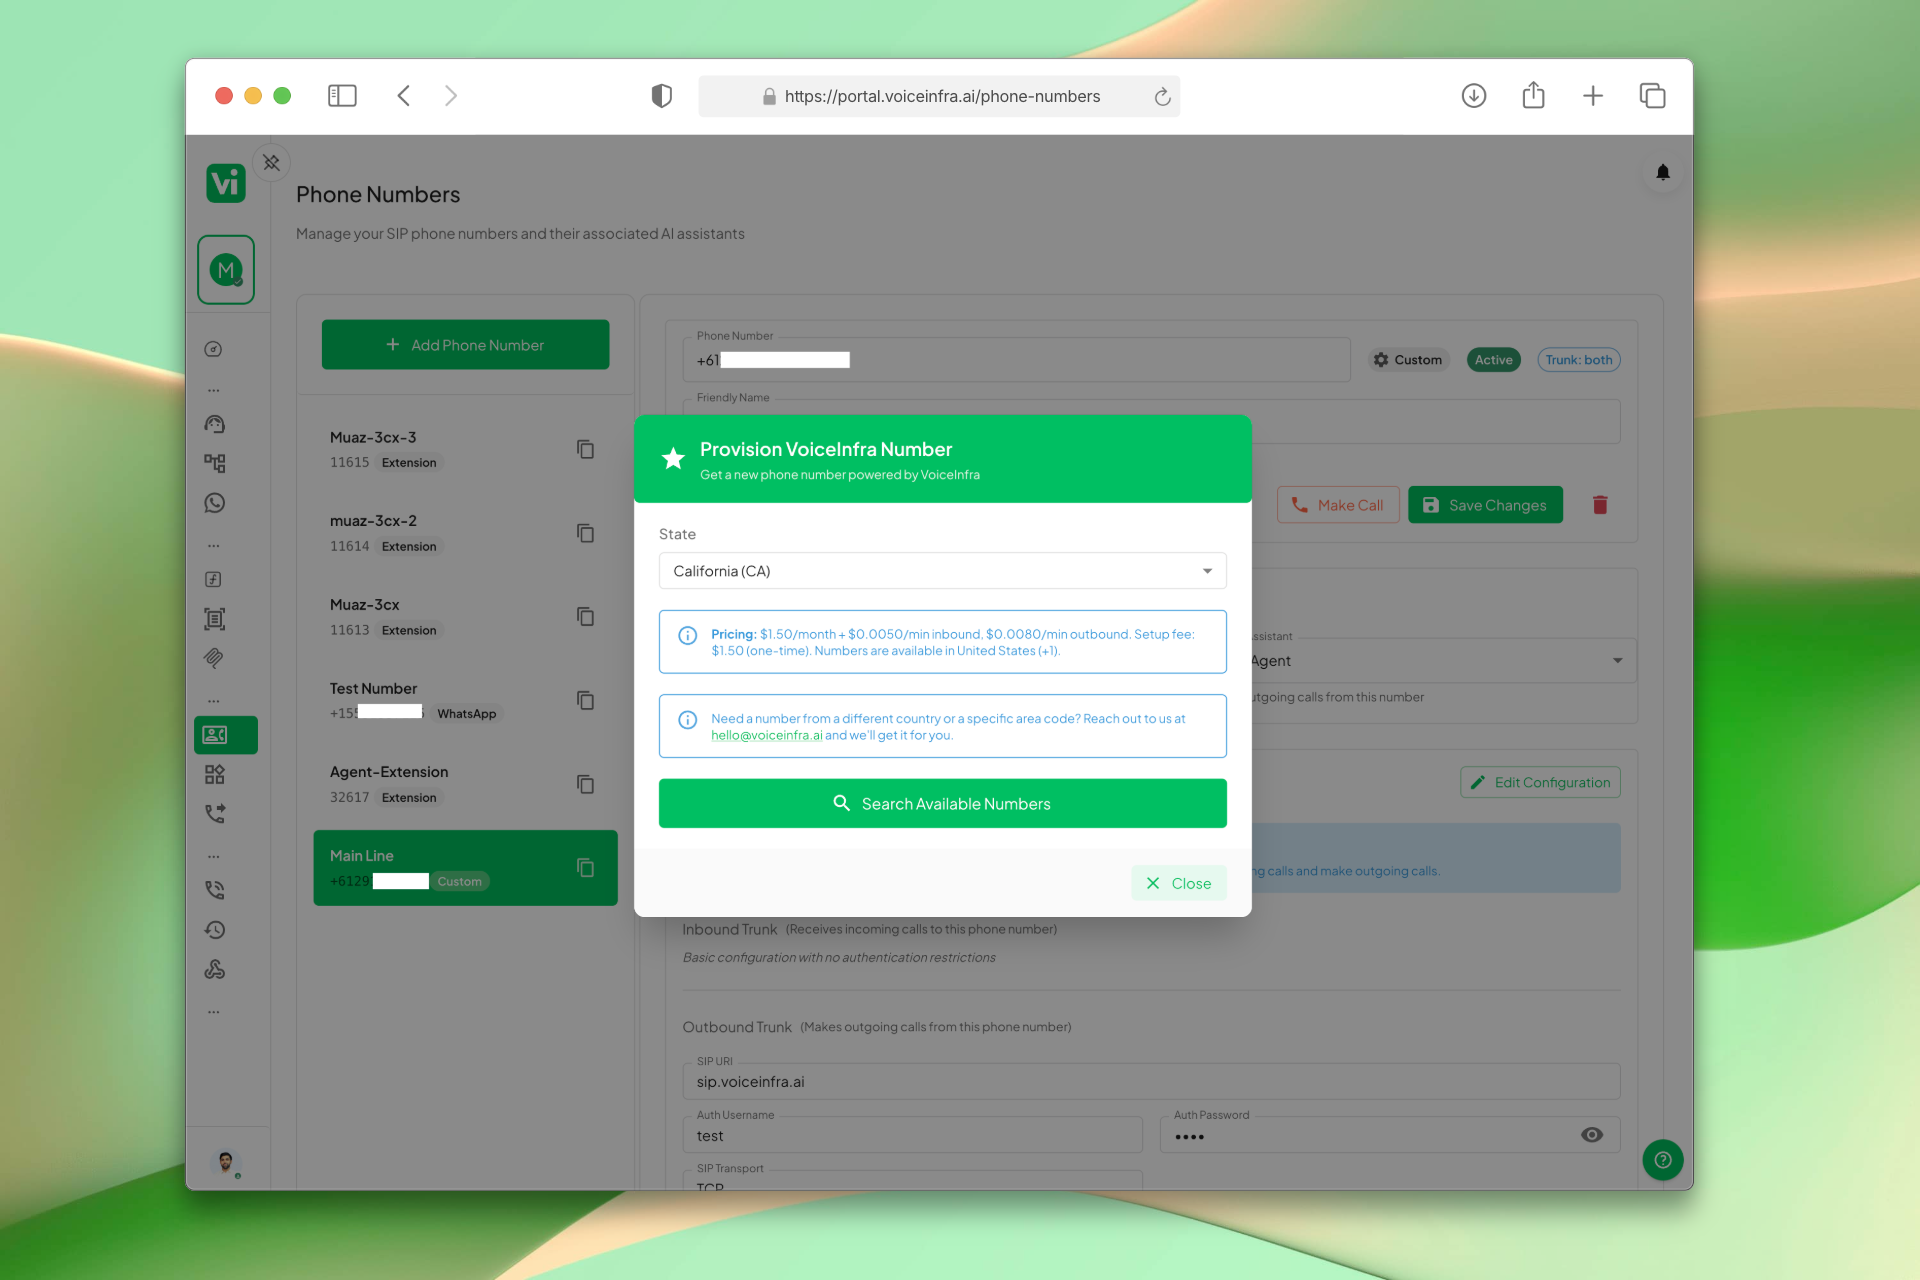The image size is (1920, 1280).
Task: Open the widgets grid icon in sidebar
Action: pos(215,774)
